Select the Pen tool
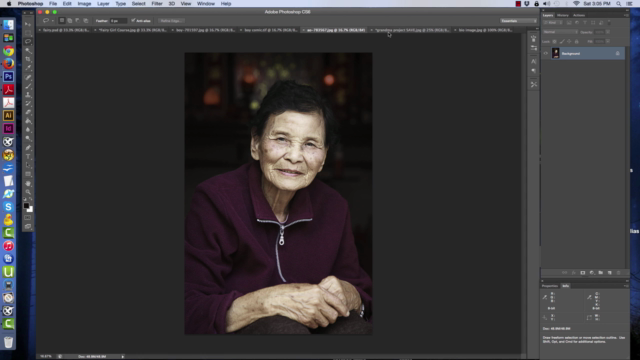 [x=28, y=148]
